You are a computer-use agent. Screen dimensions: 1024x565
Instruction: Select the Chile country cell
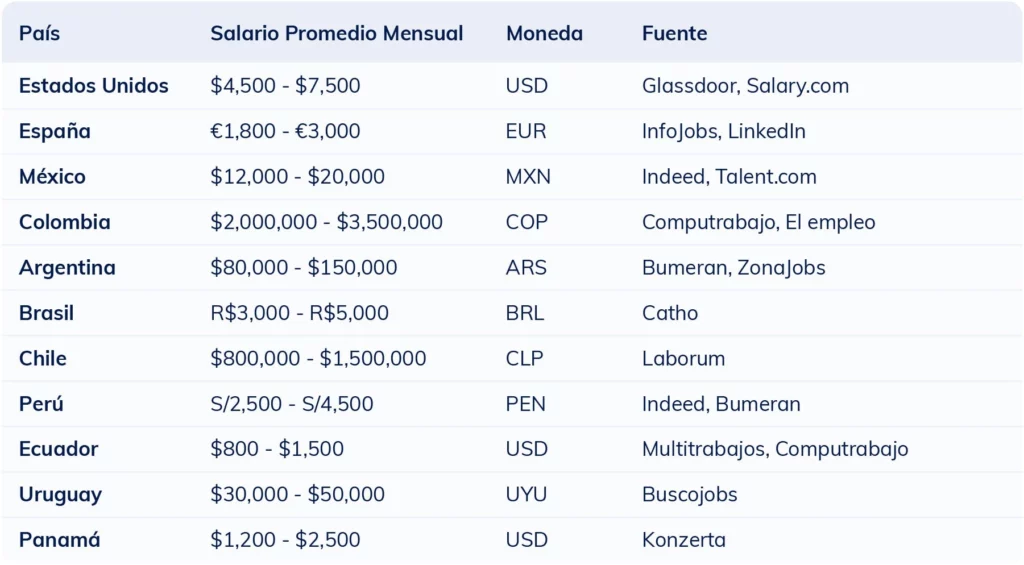click(43, 358)
